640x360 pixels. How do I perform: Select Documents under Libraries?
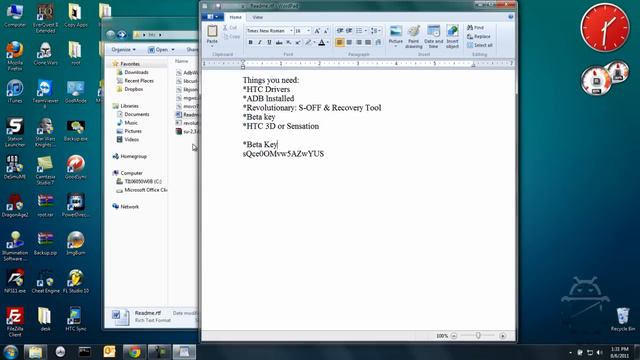pos(133,114)
